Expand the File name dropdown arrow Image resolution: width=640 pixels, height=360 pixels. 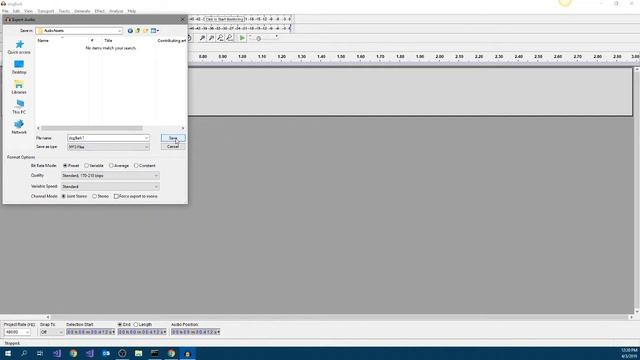[146, 138]
